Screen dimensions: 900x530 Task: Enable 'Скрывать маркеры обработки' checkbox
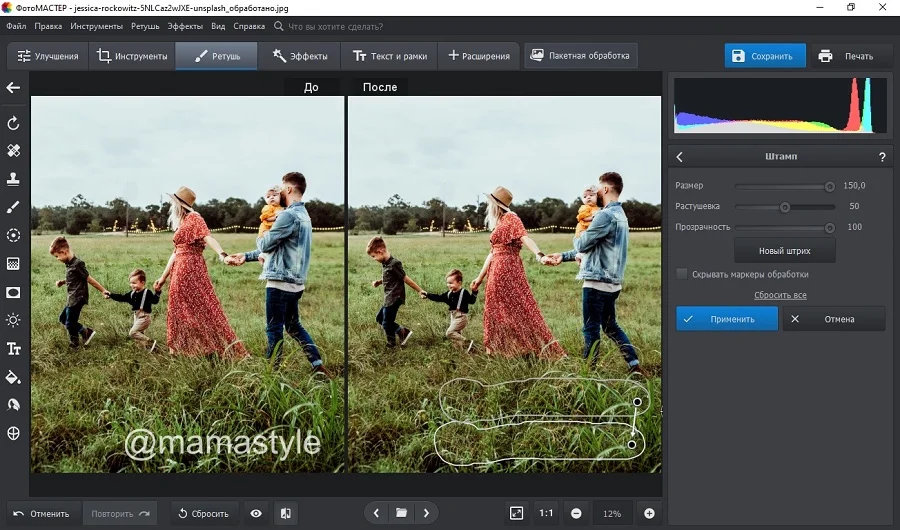click(x=682, y=274)
